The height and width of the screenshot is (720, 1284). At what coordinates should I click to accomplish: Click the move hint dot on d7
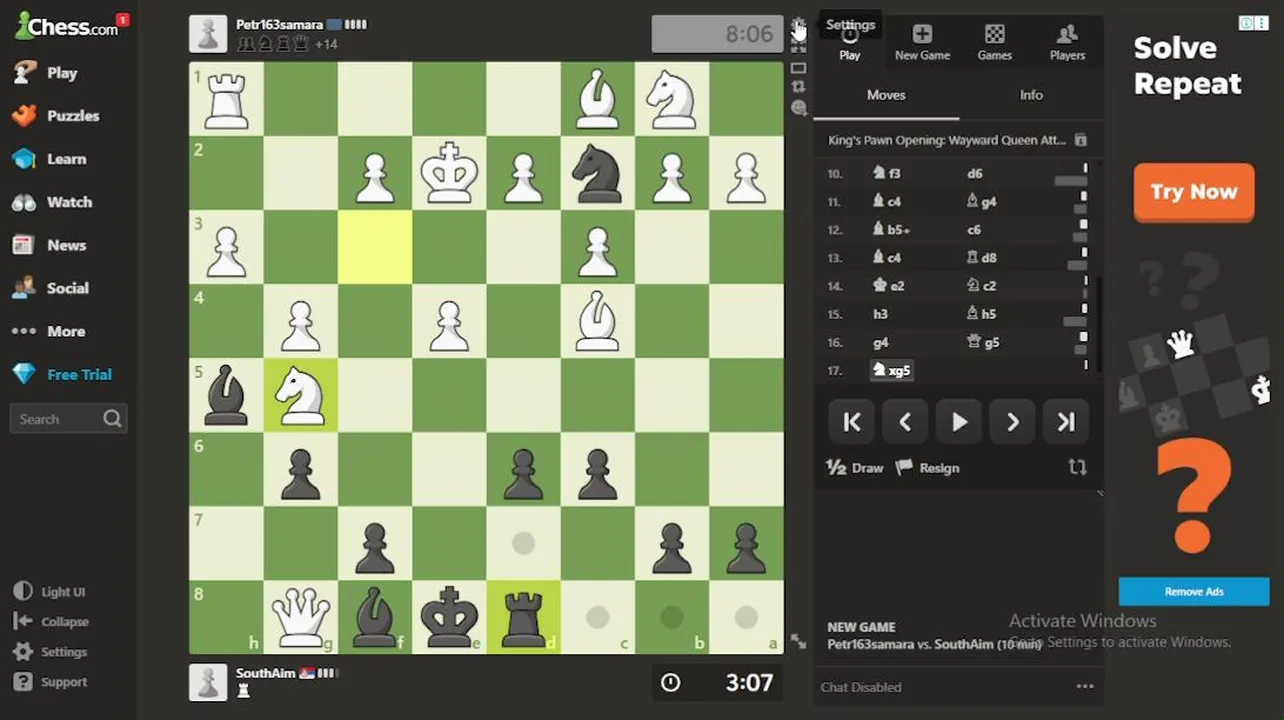point(523,543)
